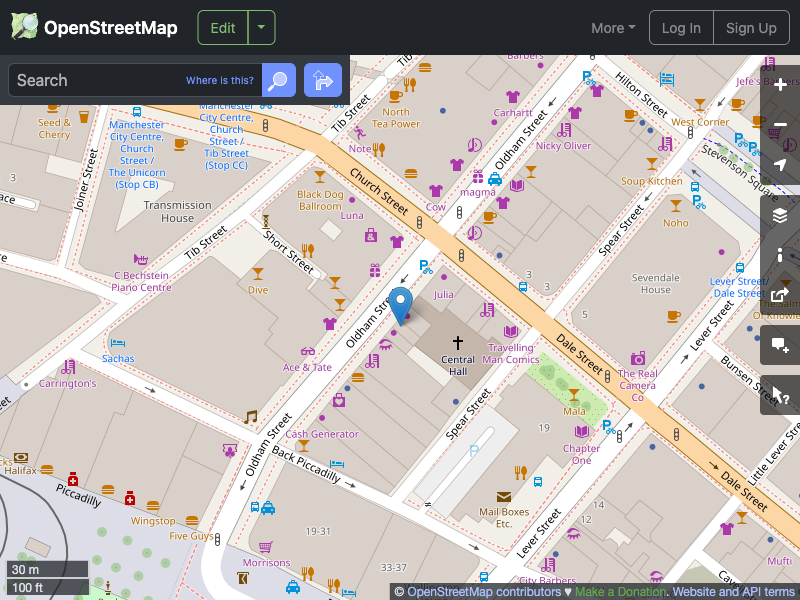
Task: Zoom out of the map
Action: [x=780, y=126]
